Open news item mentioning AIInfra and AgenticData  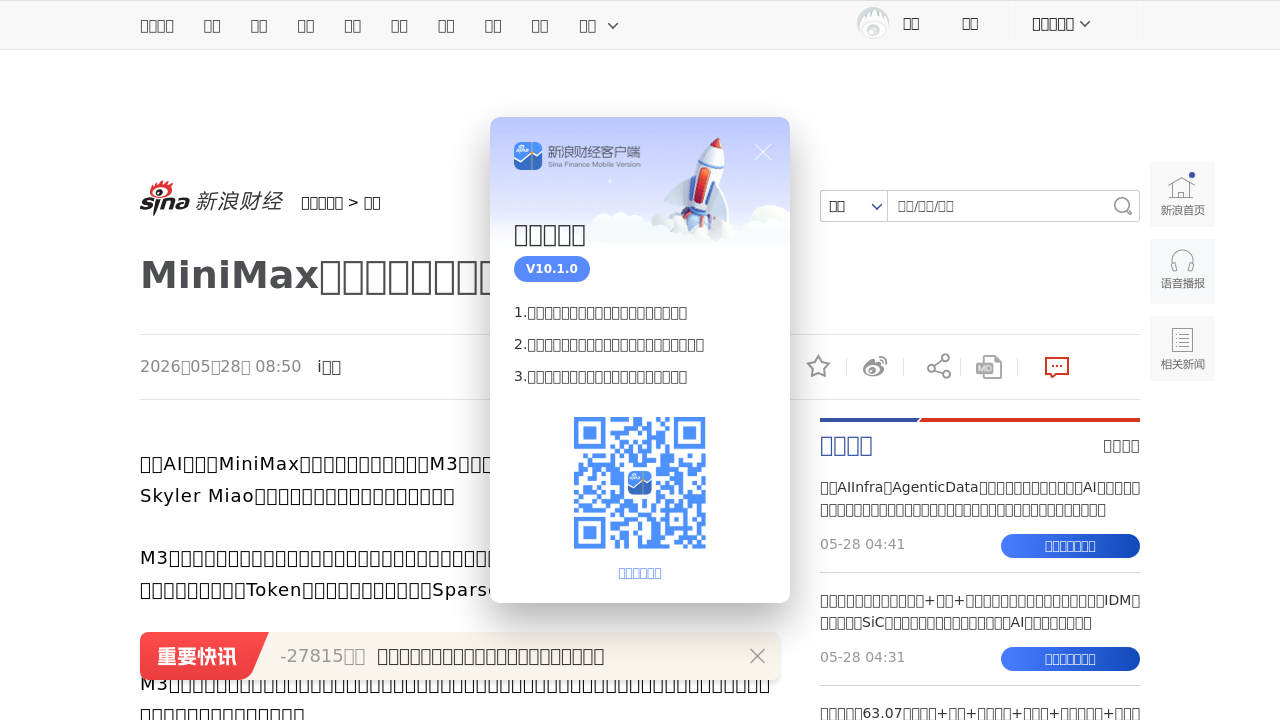pos(980,498)
